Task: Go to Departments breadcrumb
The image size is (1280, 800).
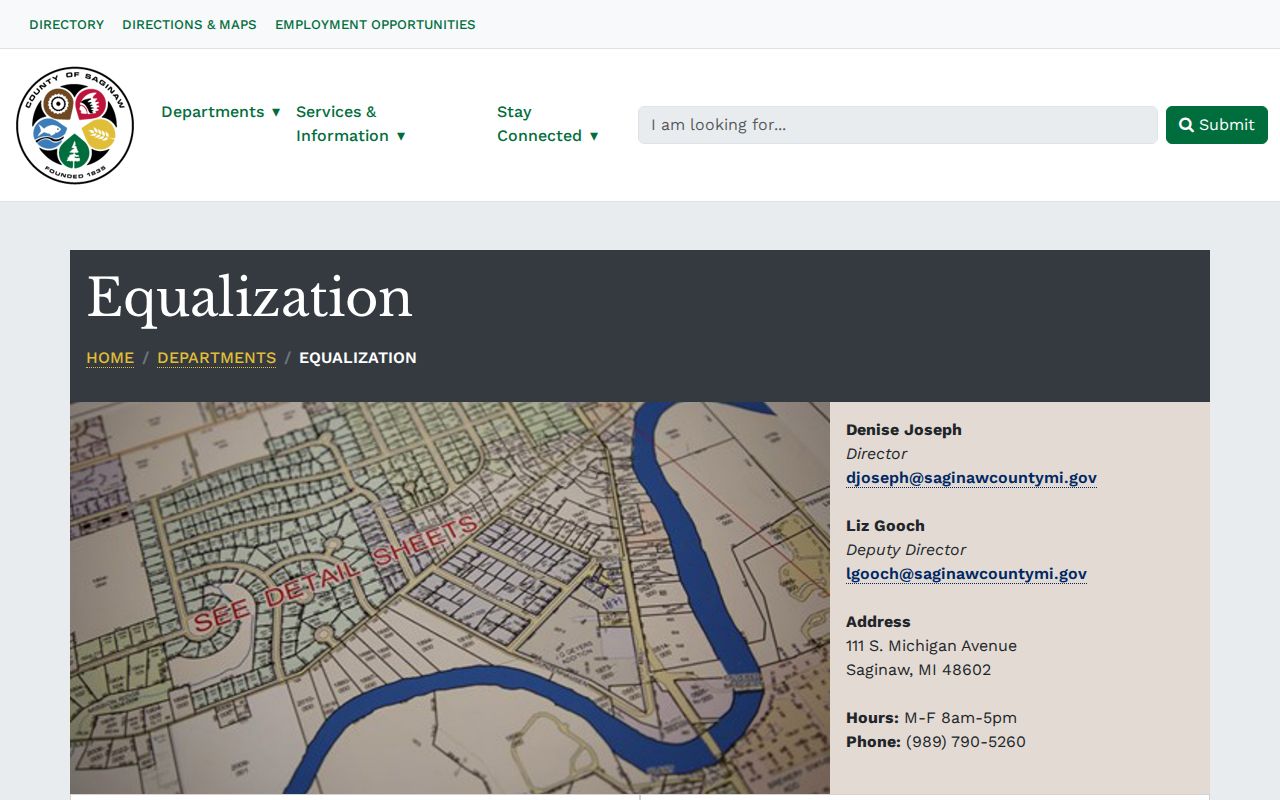Action: click(x=216, y=358)
